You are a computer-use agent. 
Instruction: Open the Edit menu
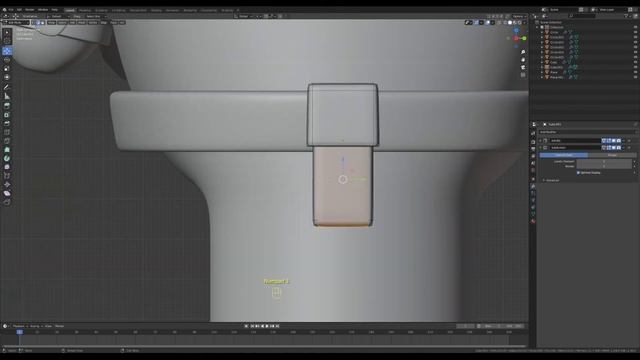(19, 10)
